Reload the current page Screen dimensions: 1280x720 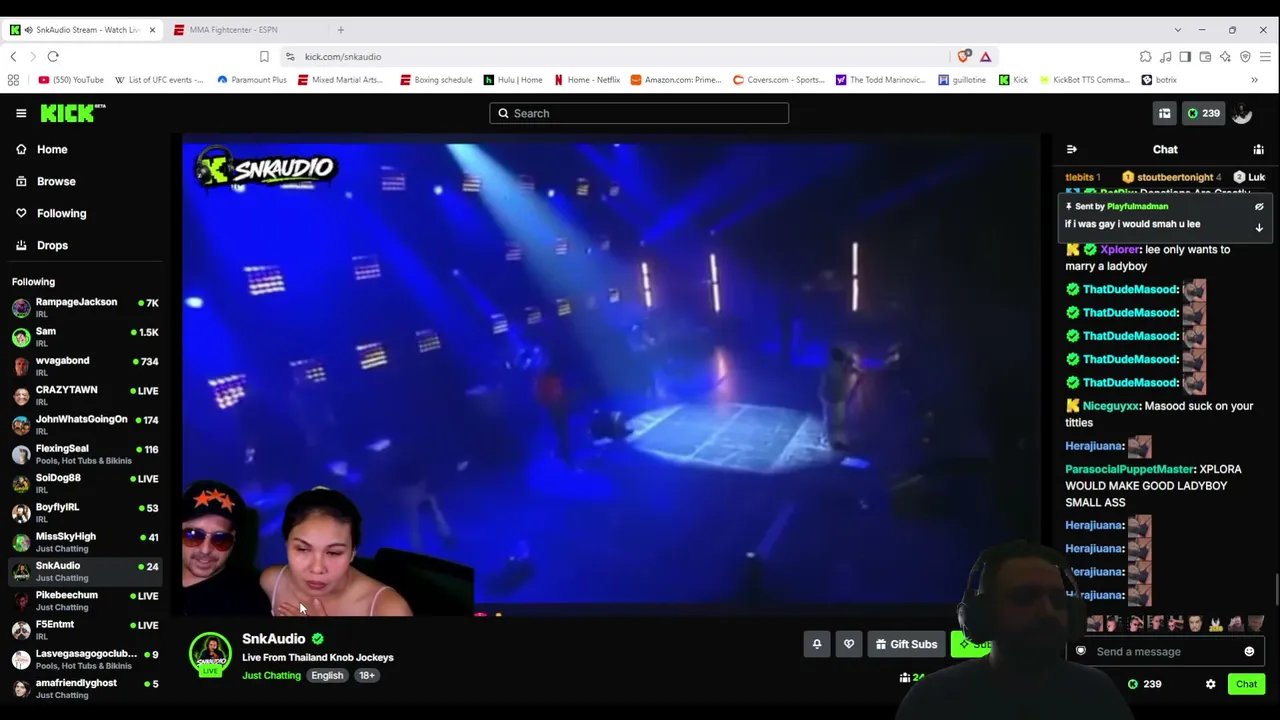[53, 57]
